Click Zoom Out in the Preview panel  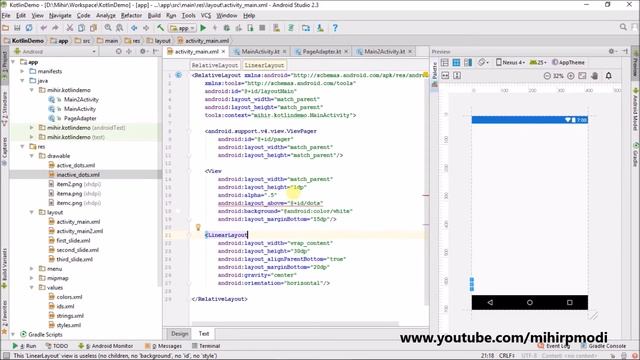[x=547, y=76]
